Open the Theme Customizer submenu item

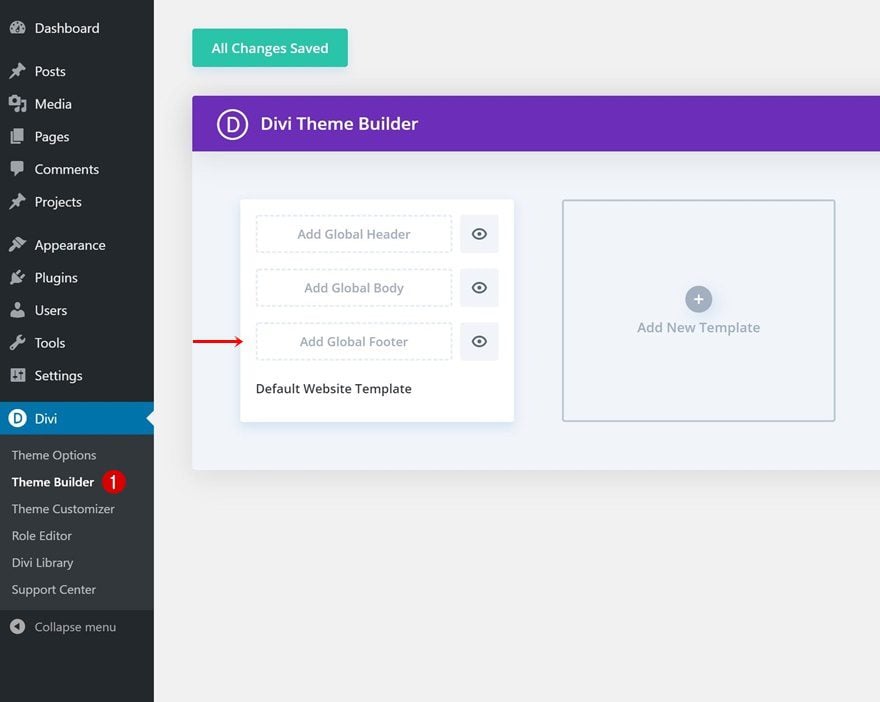[x=63, y=509]
